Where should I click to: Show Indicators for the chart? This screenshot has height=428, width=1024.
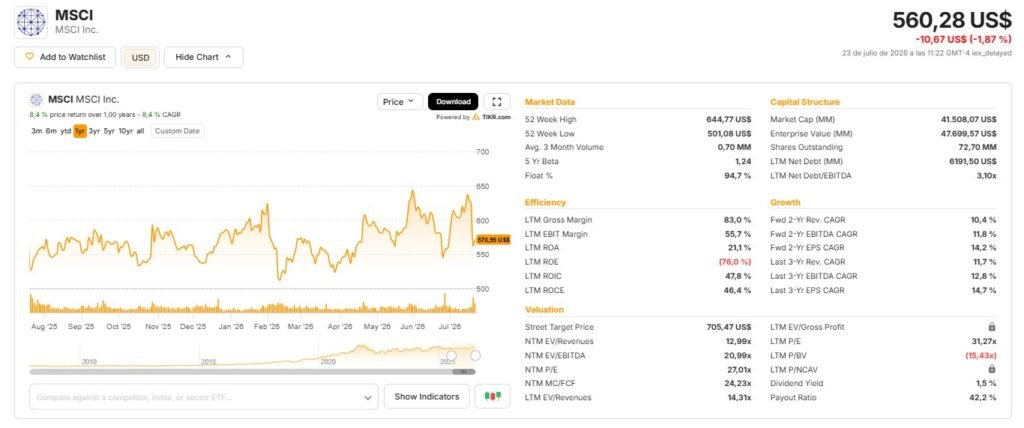[x=426, y=397]
